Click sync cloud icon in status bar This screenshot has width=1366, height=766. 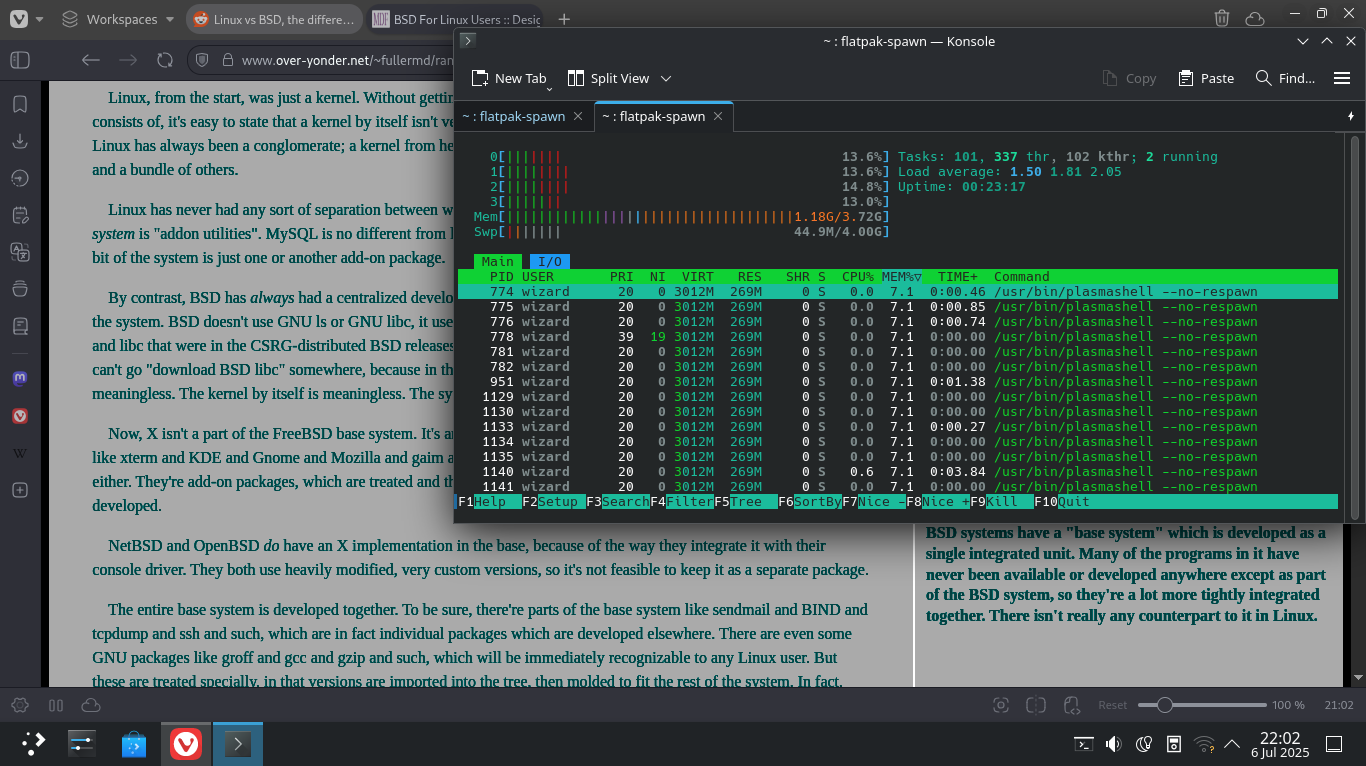click(90, 705)
